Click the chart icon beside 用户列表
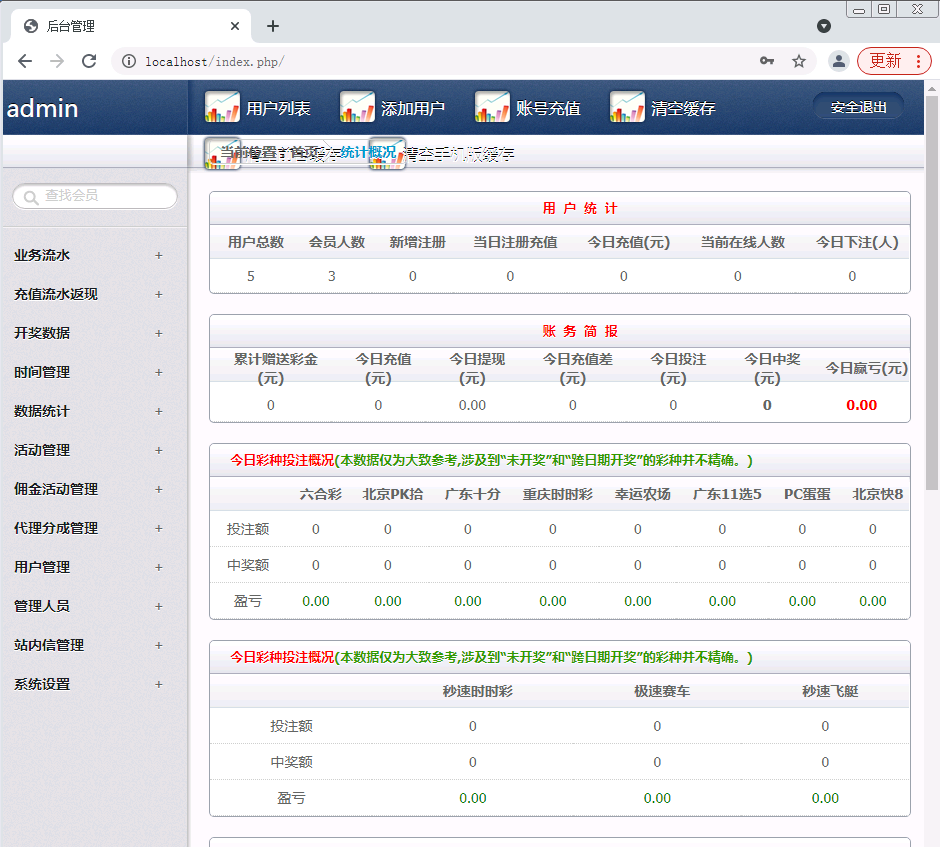 (222, 107)
